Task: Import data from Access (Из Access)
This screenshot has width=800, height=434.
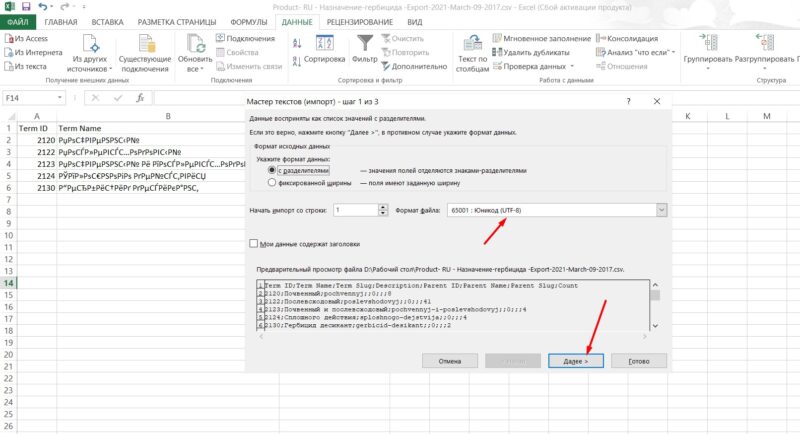Action: (x=27, y=39)
